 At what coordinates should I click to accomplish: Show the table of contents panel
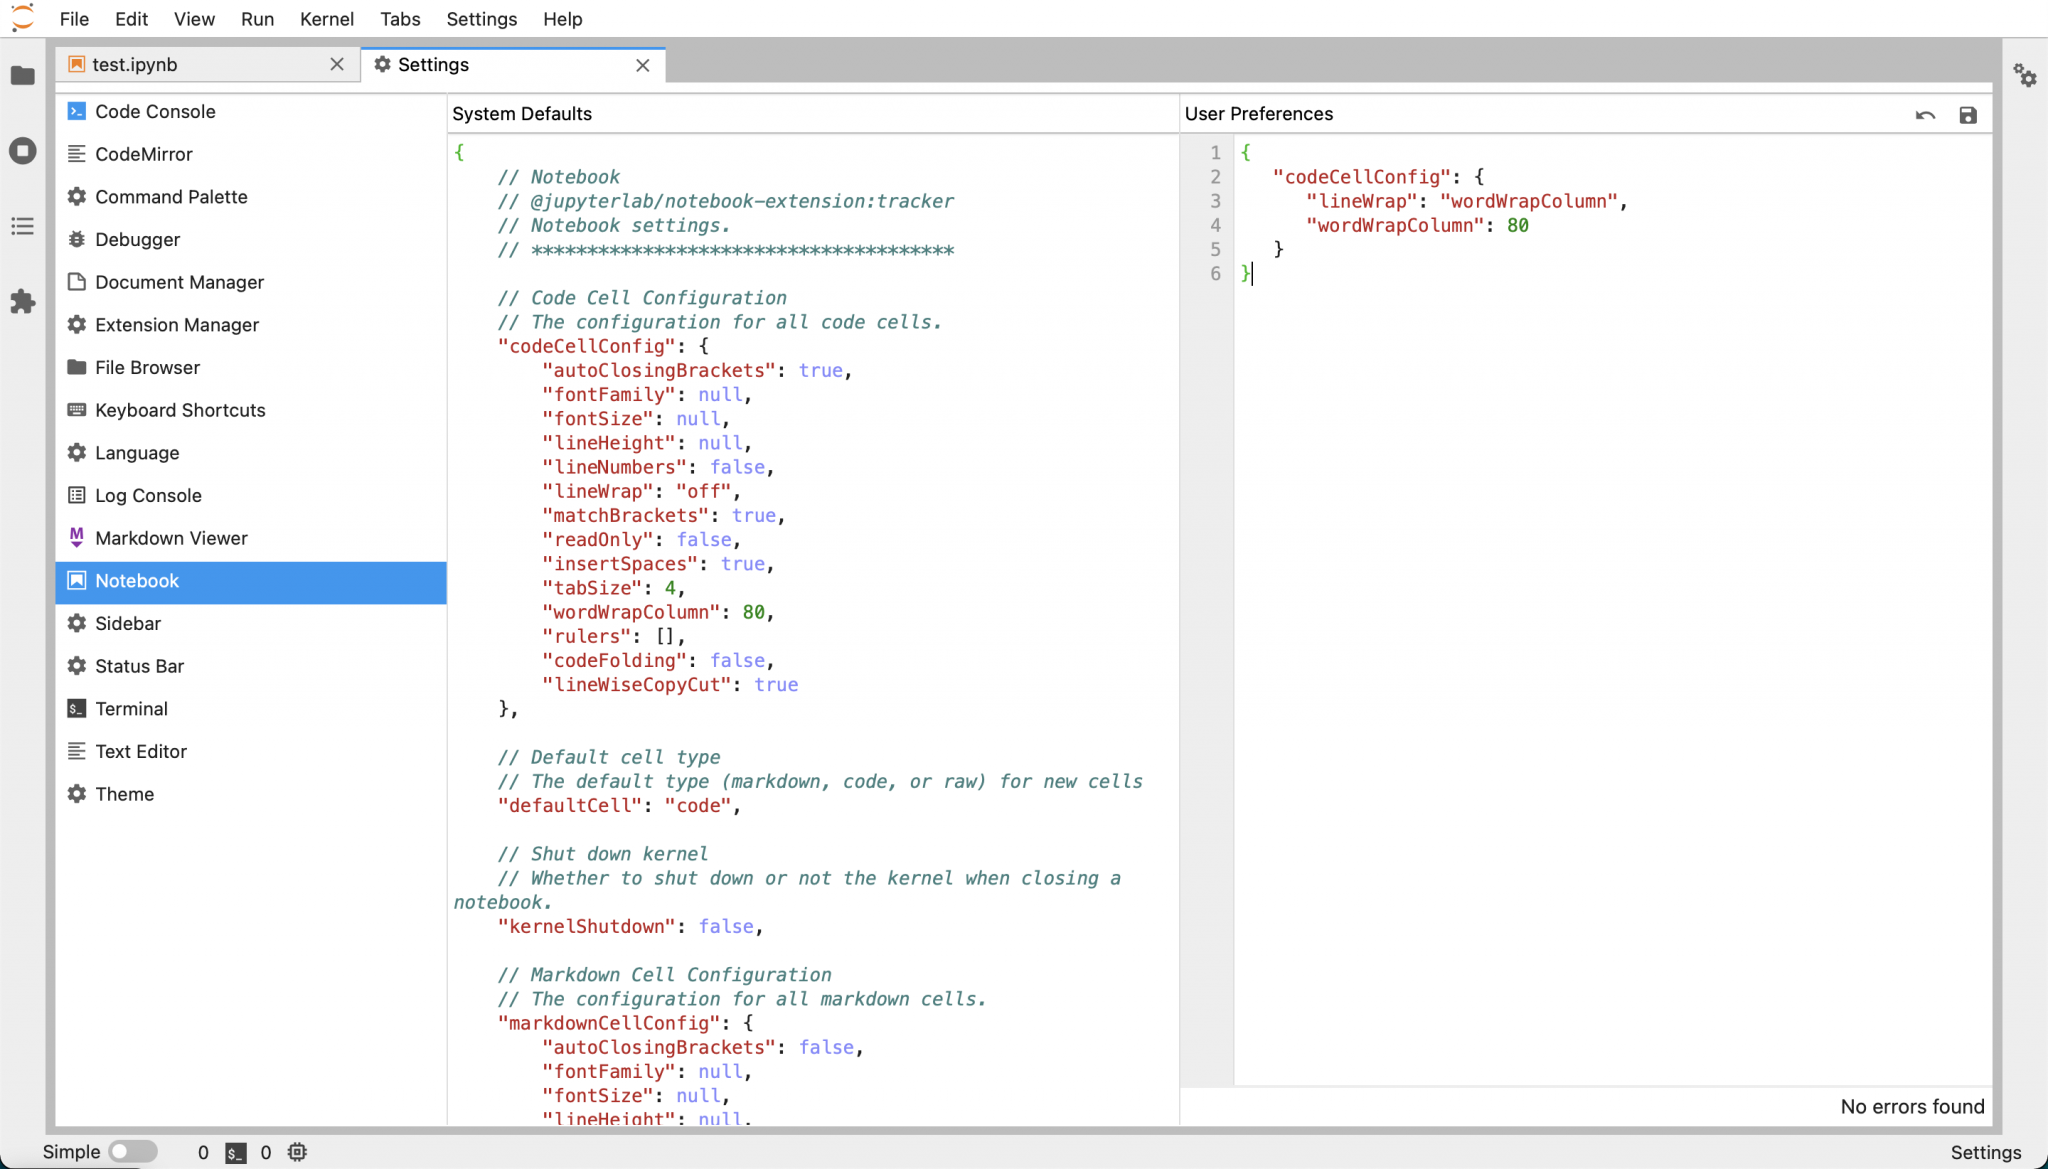22,226
